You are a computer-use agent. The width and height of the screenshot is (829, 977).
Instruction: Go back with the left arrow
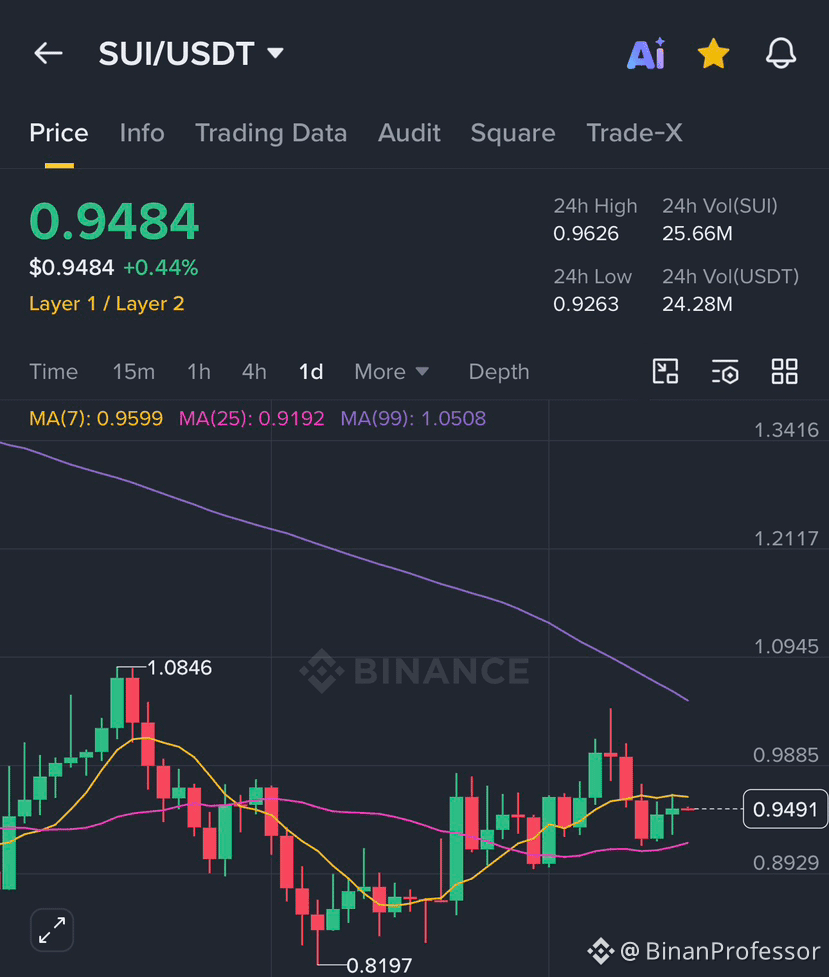click(x=48, y=54)
